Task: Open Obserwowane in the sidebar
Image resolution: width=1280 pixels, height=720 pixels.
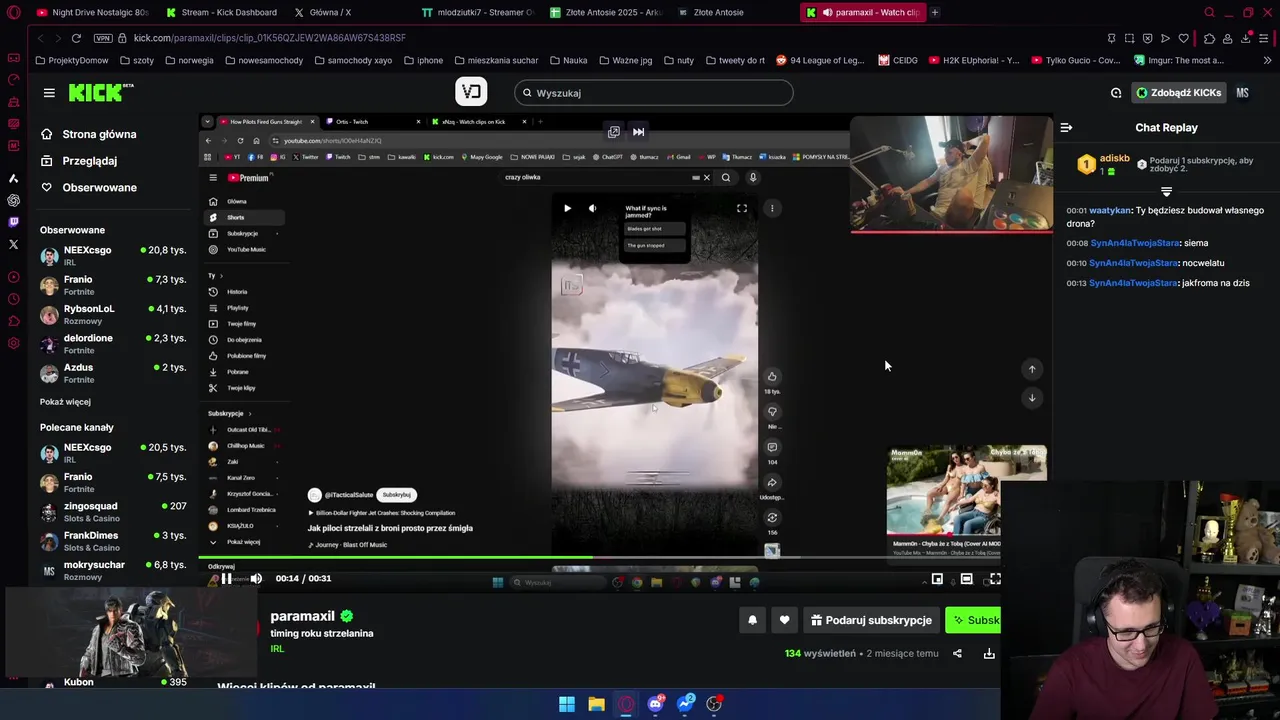Action: click(88, 188)
